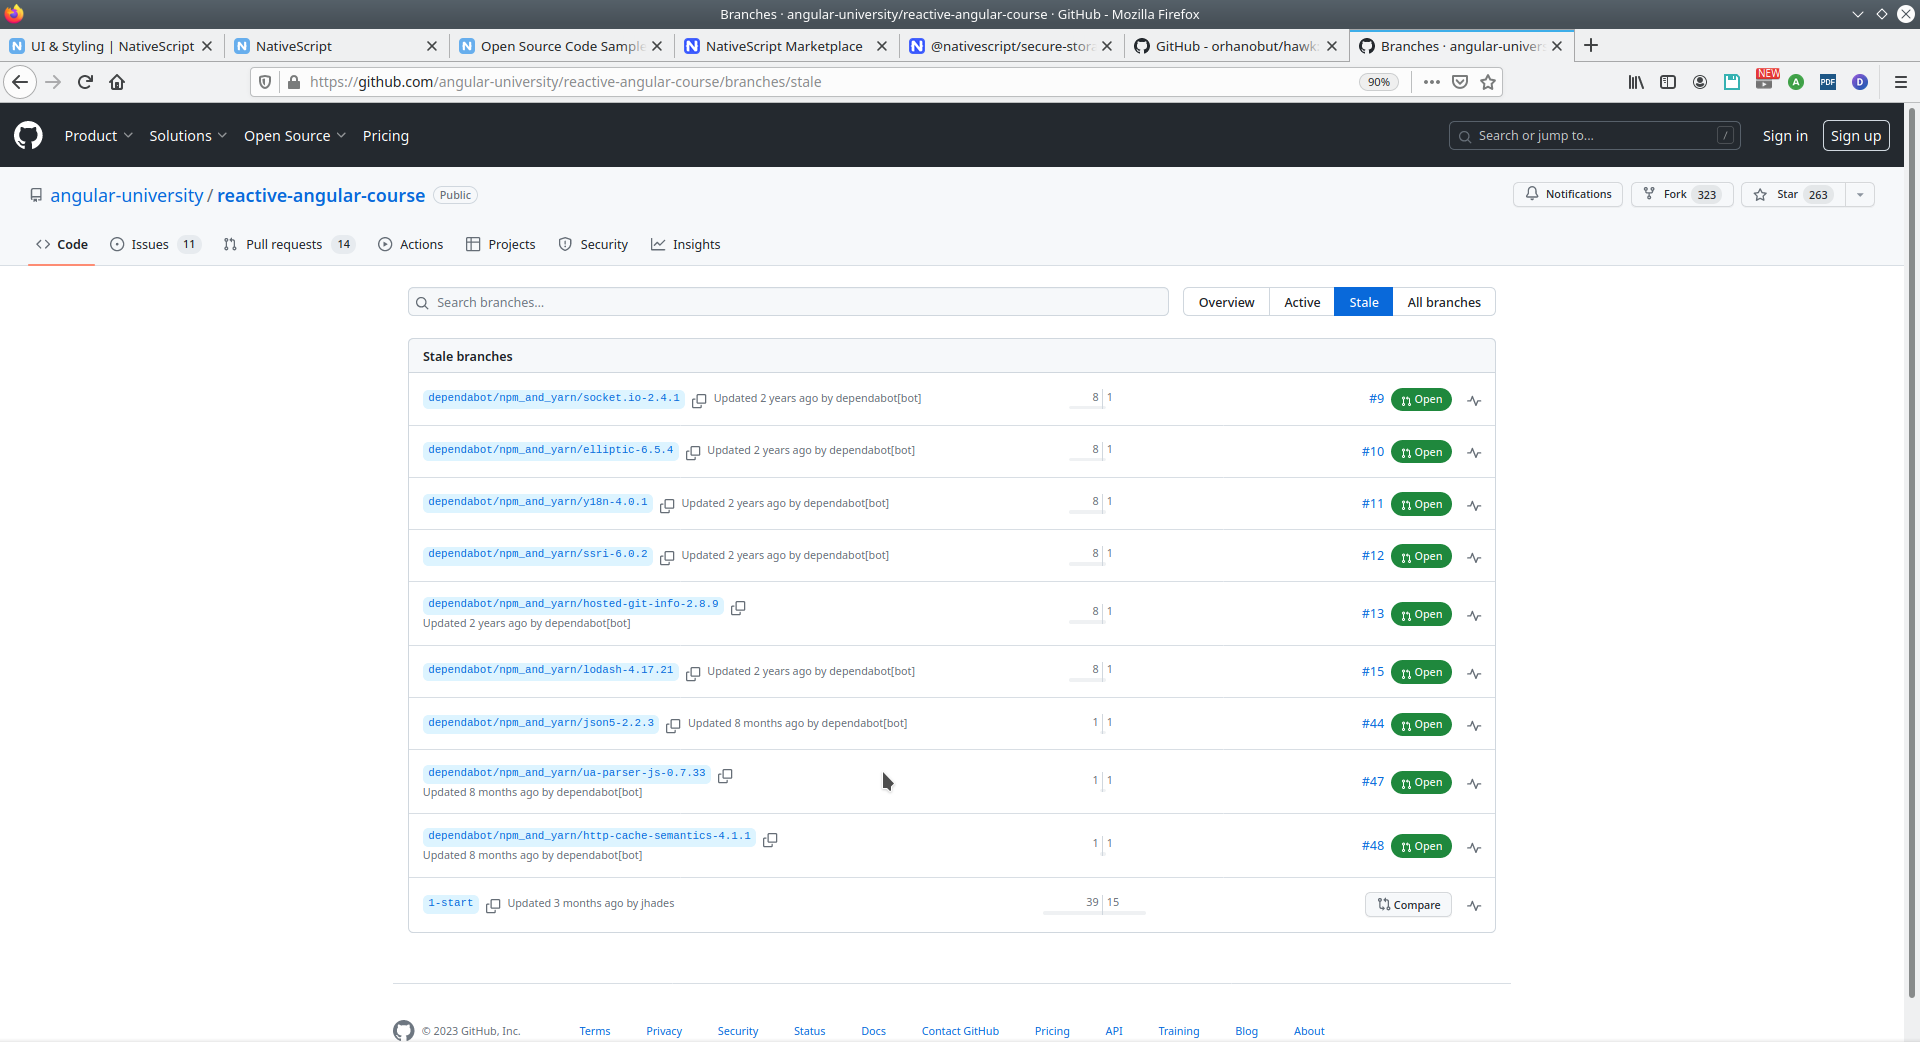The width and height of the screenshot is (1920, 1042).
Task: Expand the Open Source menu
Action: click(x=295, y=136)
